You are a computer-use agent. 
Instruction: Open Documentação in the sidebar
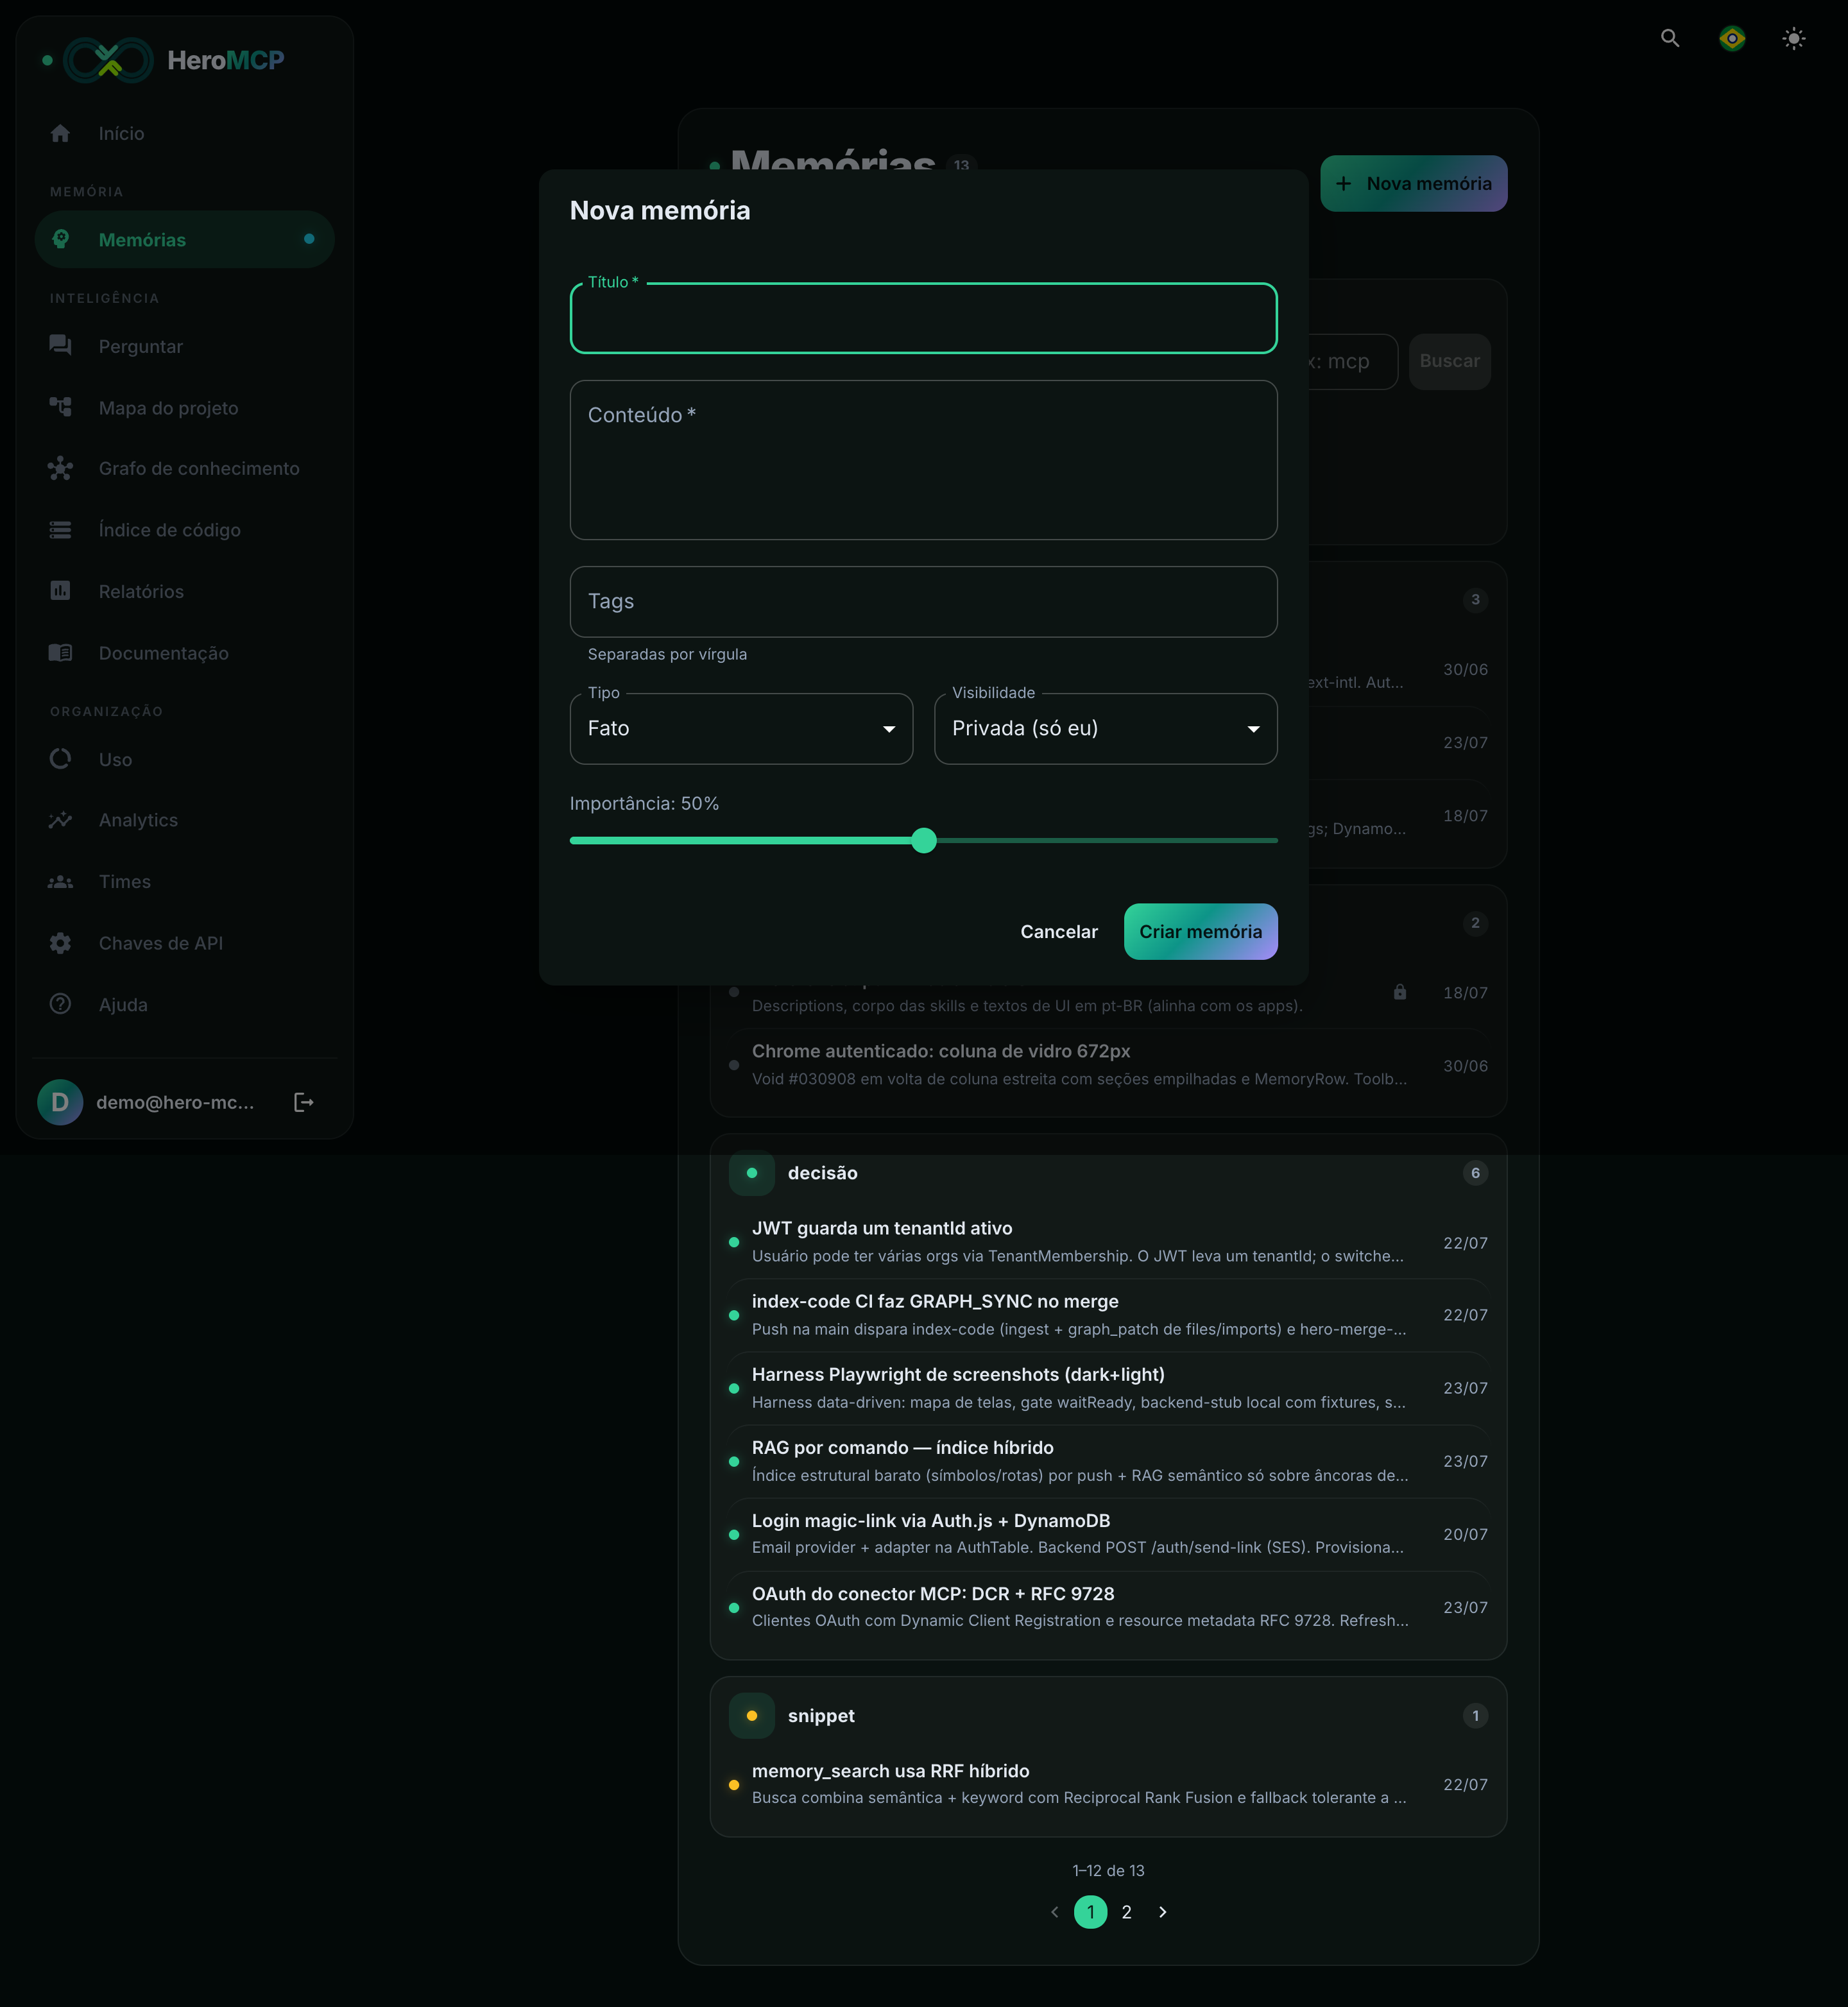185,653
